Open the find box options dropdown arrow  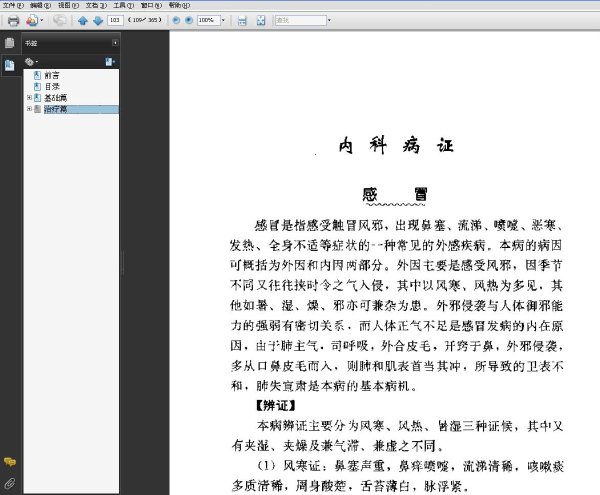coord(329,20)
